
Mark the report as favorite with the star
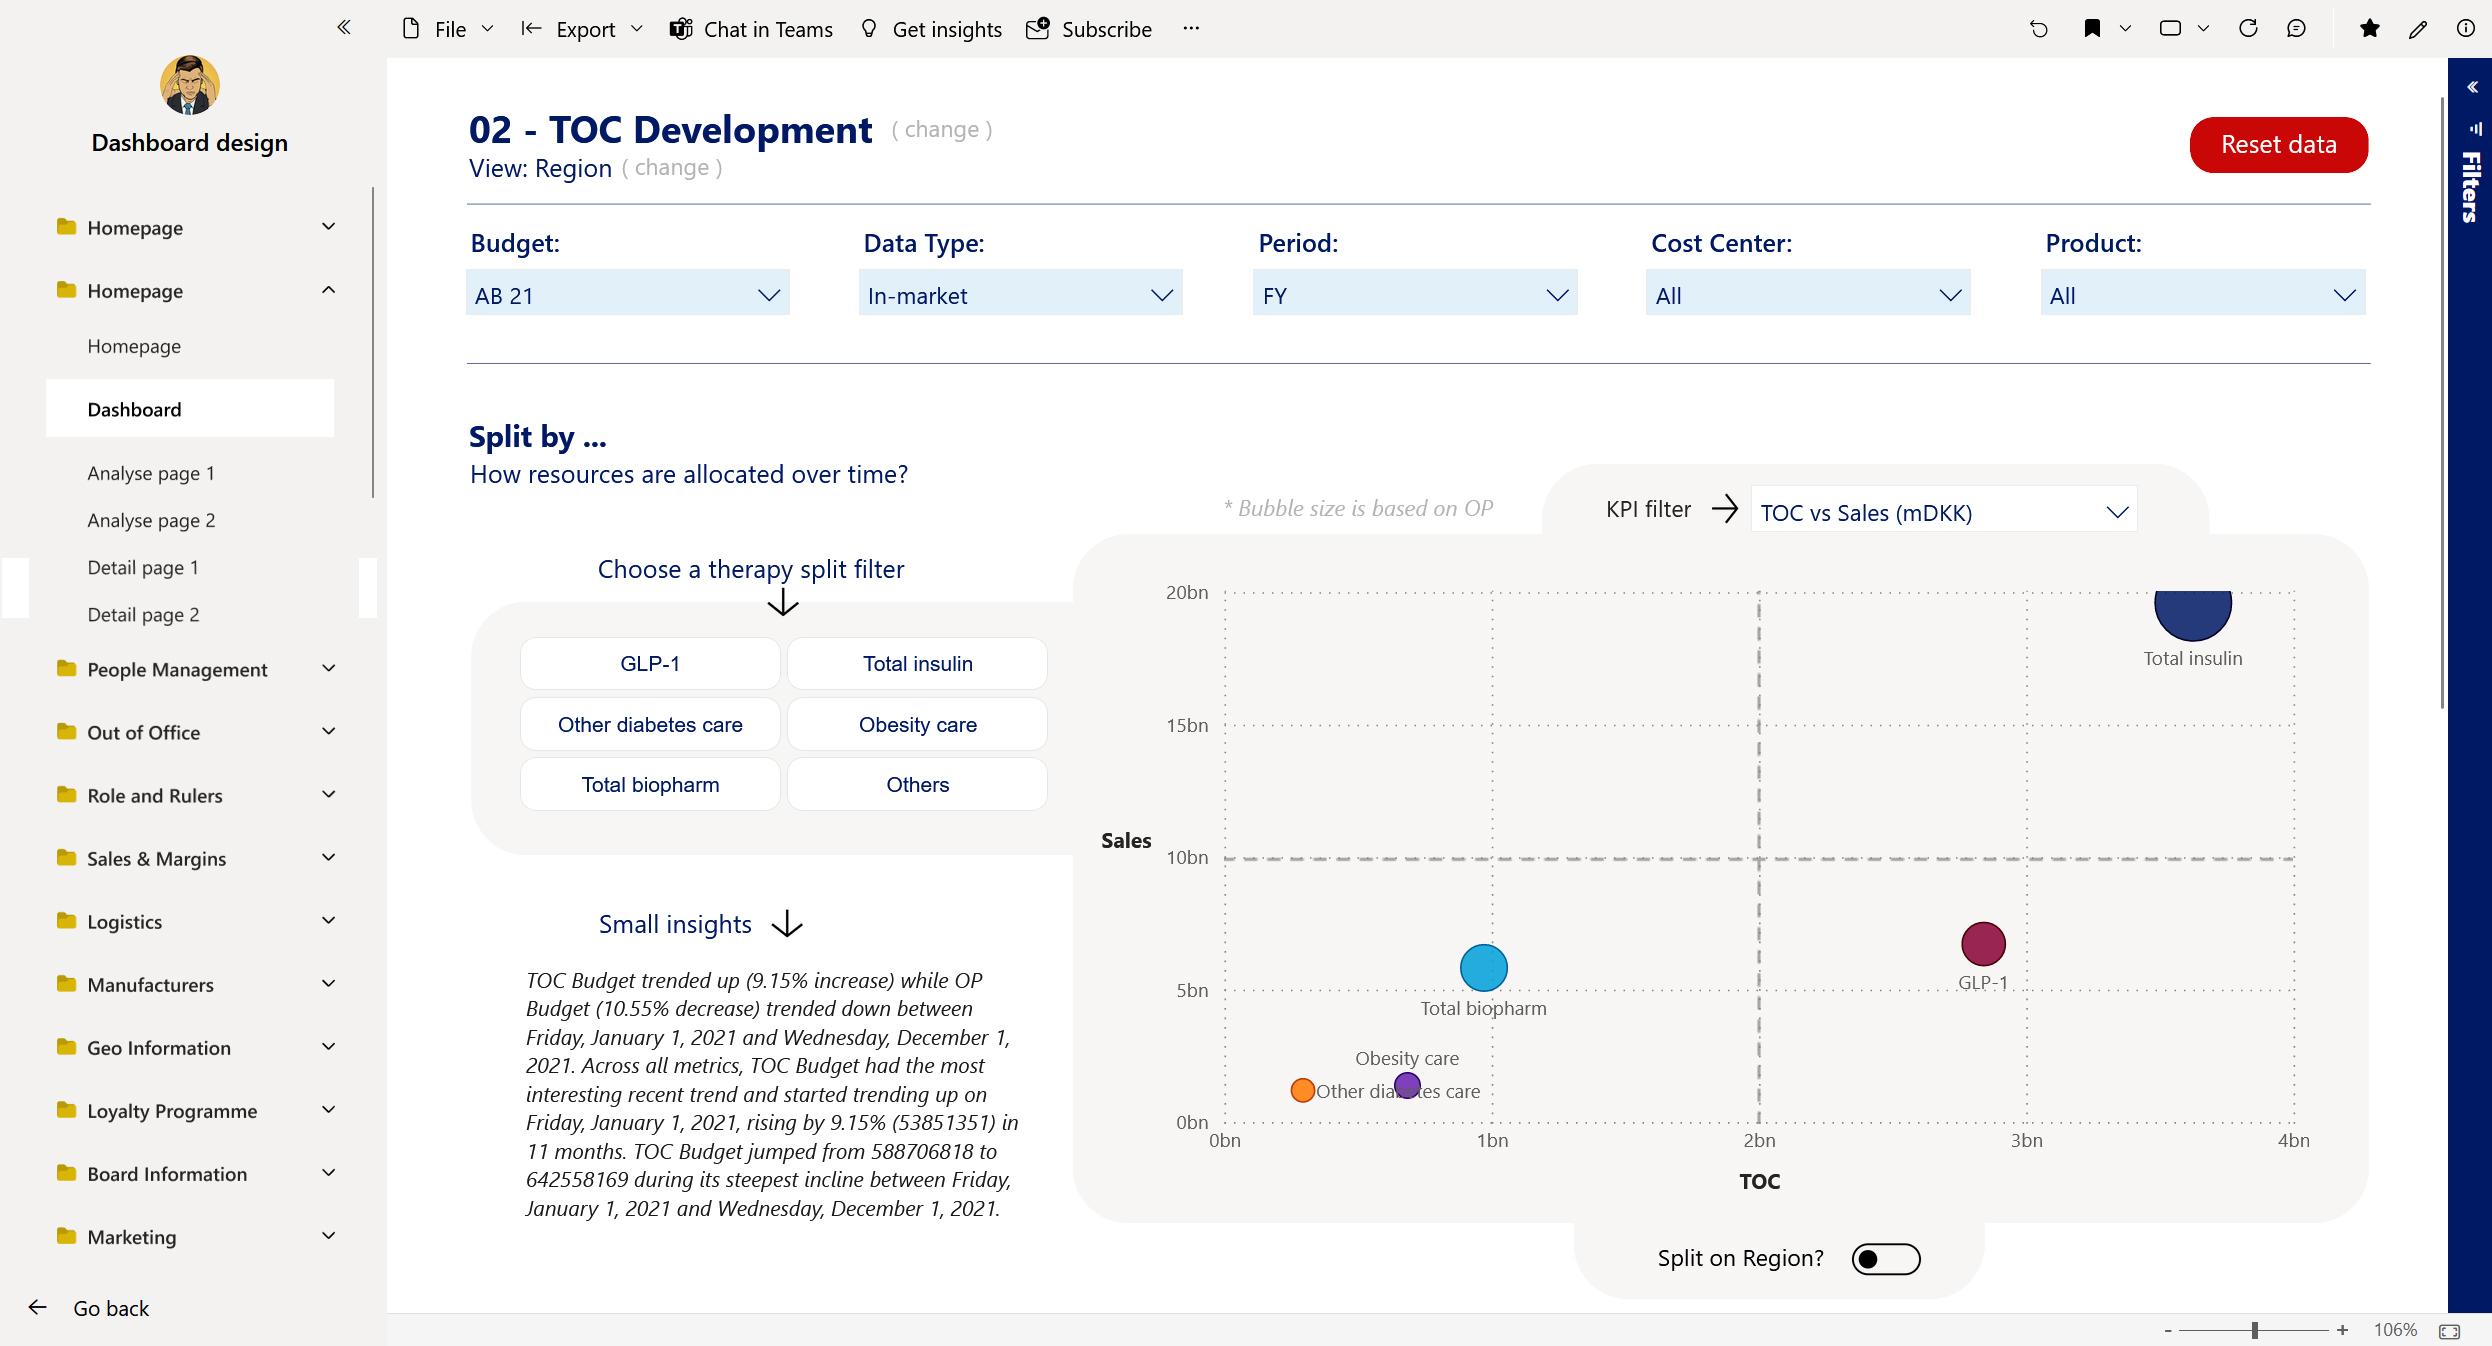tap(2369, 28)
